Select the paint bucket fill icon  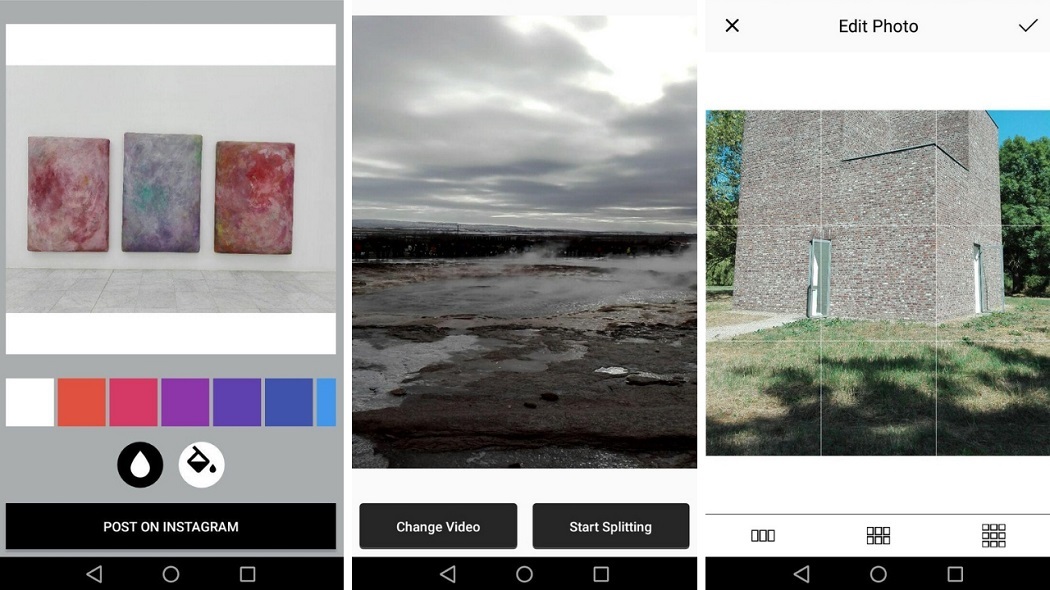(202, 464)
